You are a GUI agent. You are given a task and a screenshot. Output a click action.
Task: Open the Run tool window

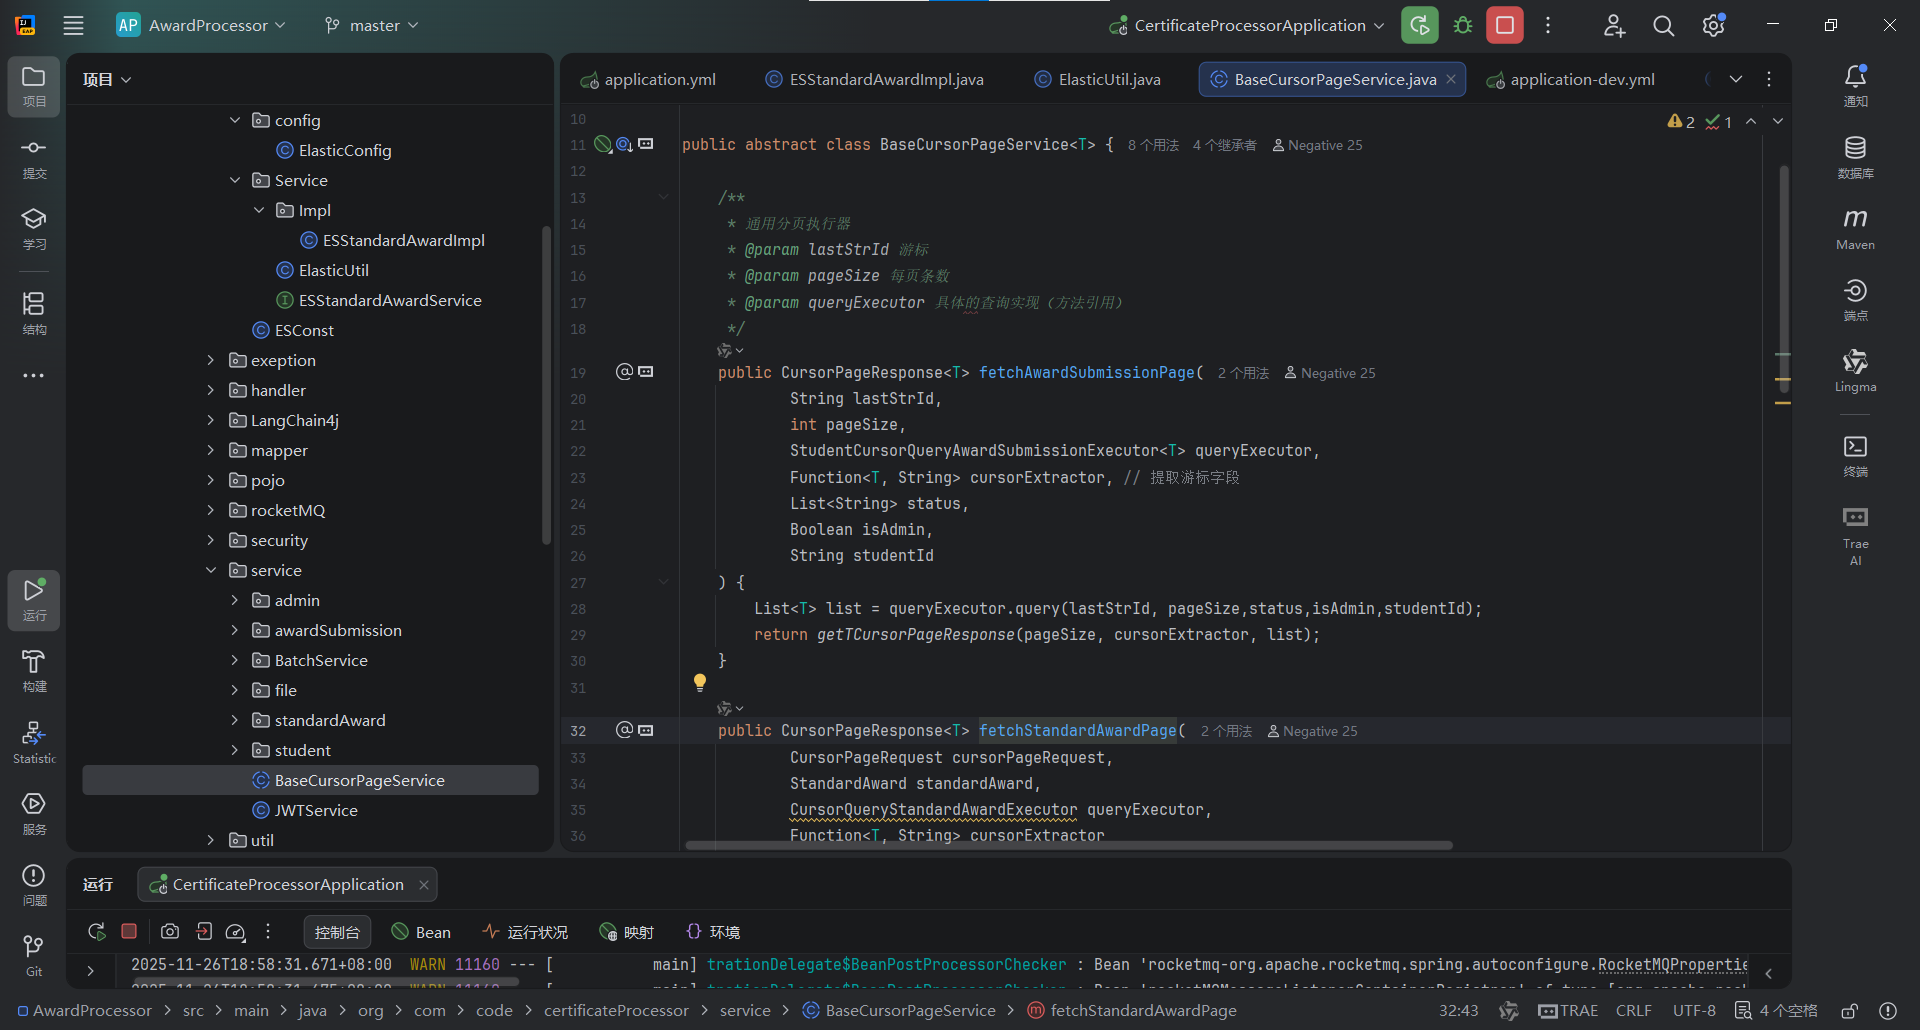(x=34, y=600)
